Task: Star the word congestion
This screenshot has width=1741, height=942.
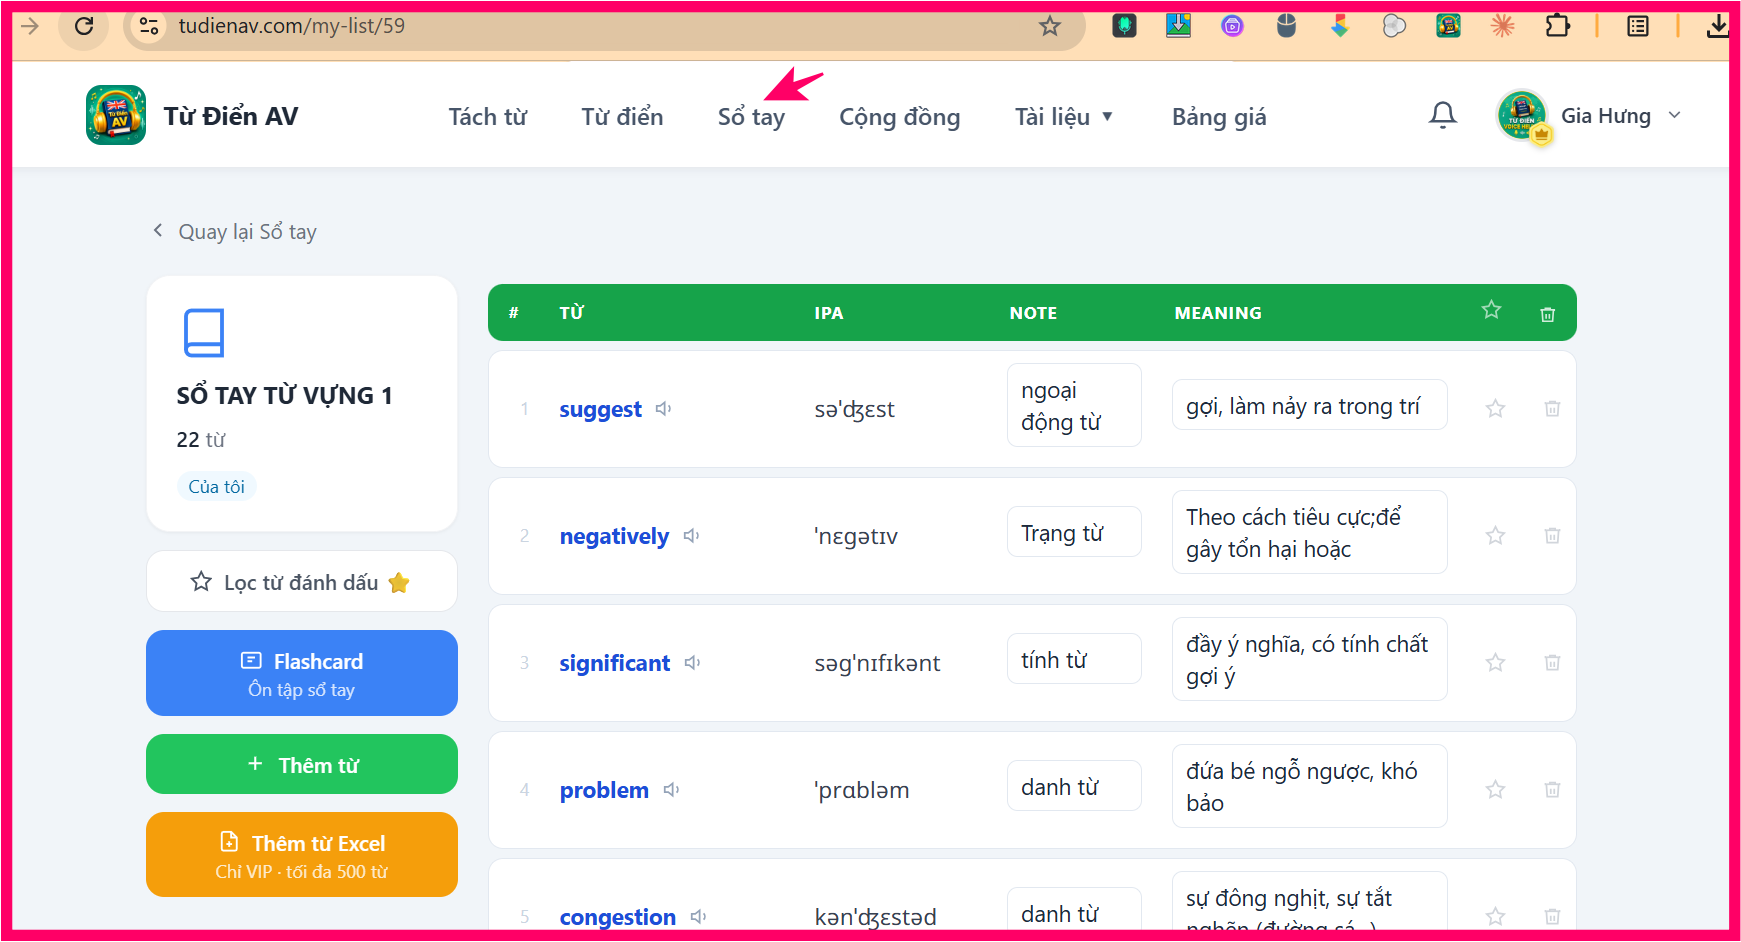Action: click(x=1495, y=916)
